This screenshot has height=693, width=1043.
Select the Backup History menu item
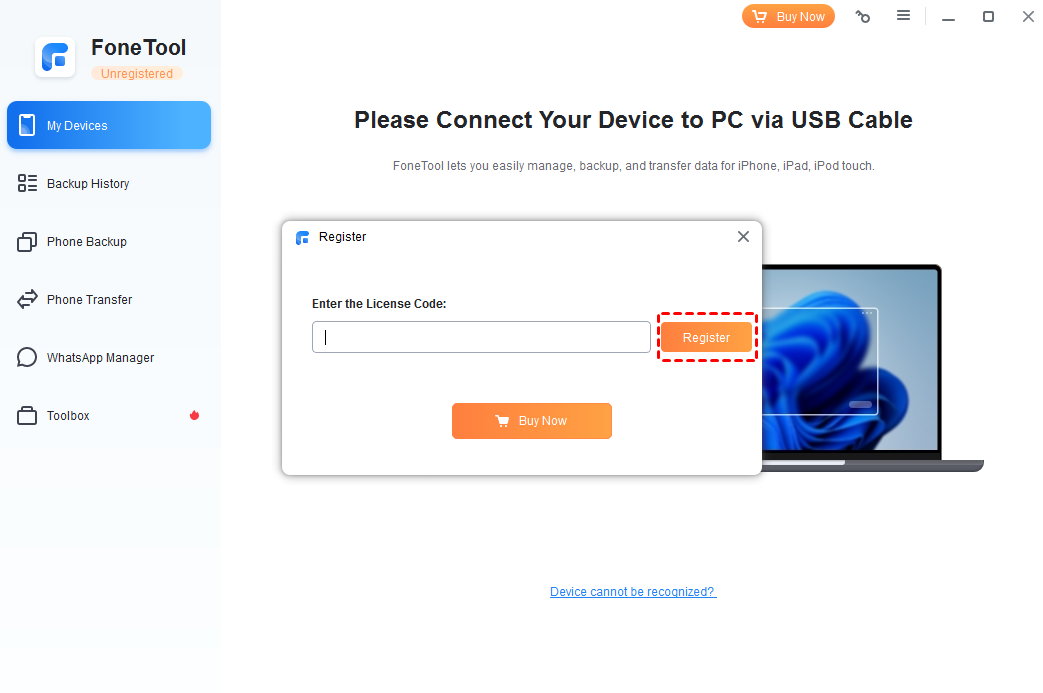(x=109, y=184)
